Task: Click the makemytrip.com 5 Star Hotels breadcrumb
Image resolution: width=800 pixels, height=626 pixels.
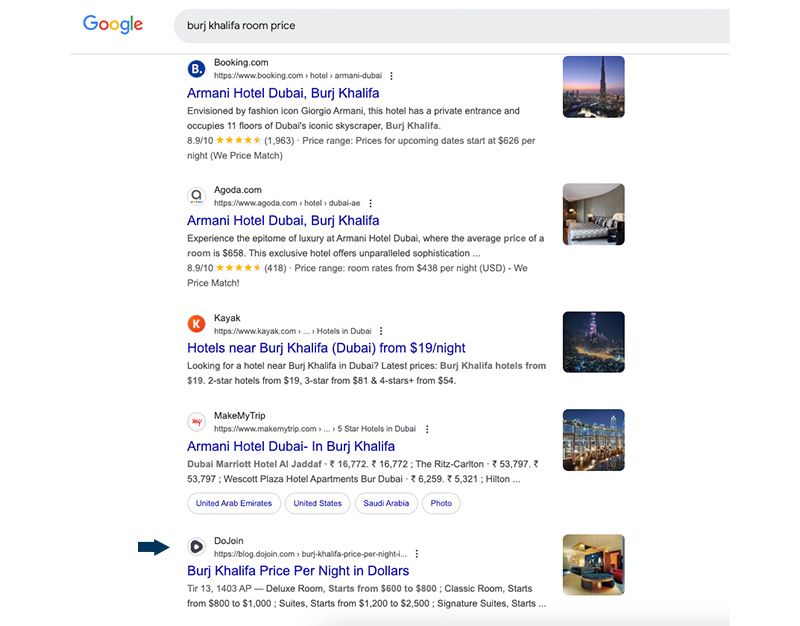Action: pyautogui.click(x=315, y=429)
